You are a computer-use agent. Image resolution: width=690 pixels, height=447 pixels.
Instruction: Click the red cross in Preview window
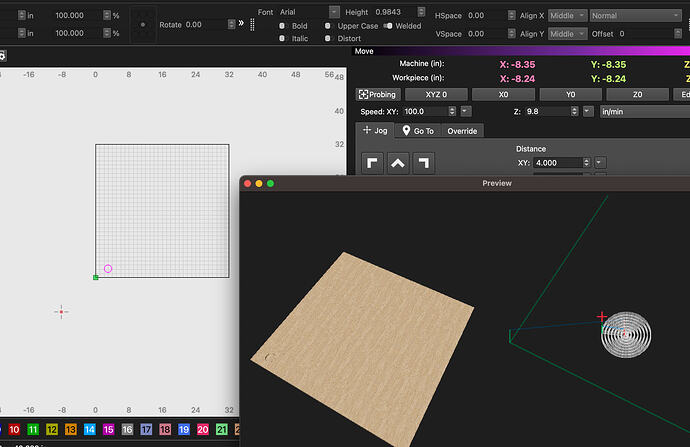[x=602, y=316]
